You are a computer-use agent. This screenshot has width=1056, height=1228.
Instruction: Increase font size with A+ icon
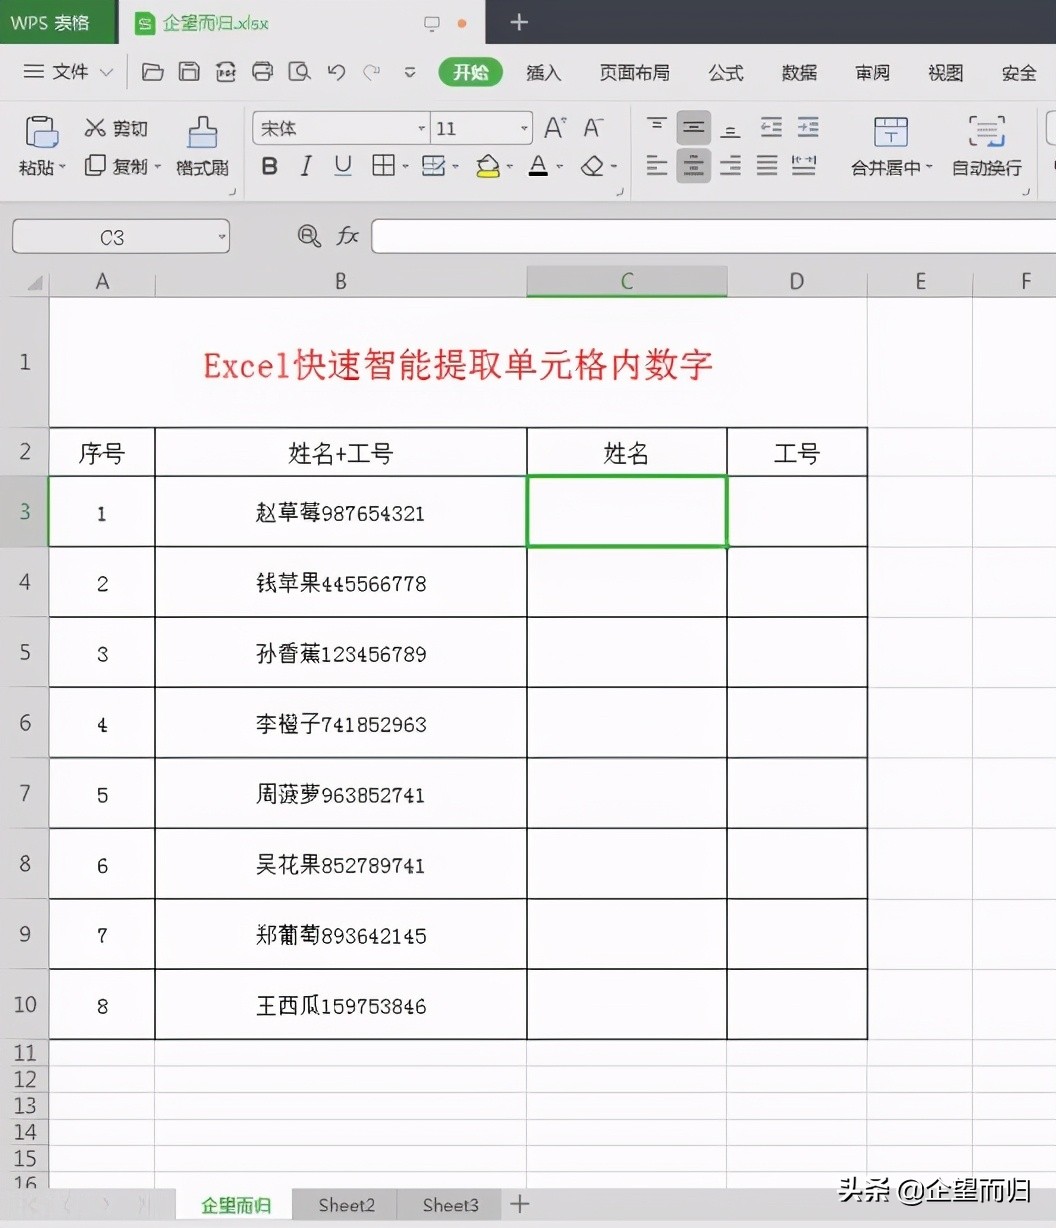(x=555, y=128)
